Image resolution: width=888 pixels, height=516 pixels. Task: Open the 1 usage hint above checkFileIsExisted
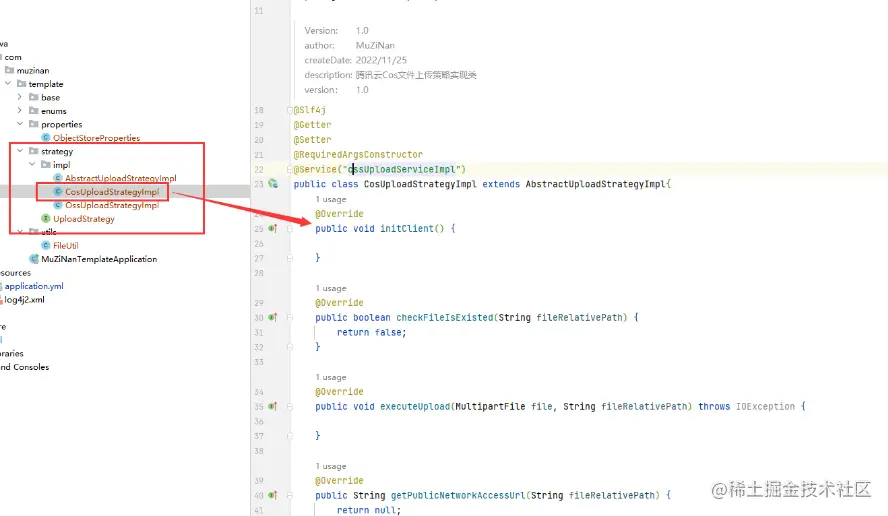331,288
